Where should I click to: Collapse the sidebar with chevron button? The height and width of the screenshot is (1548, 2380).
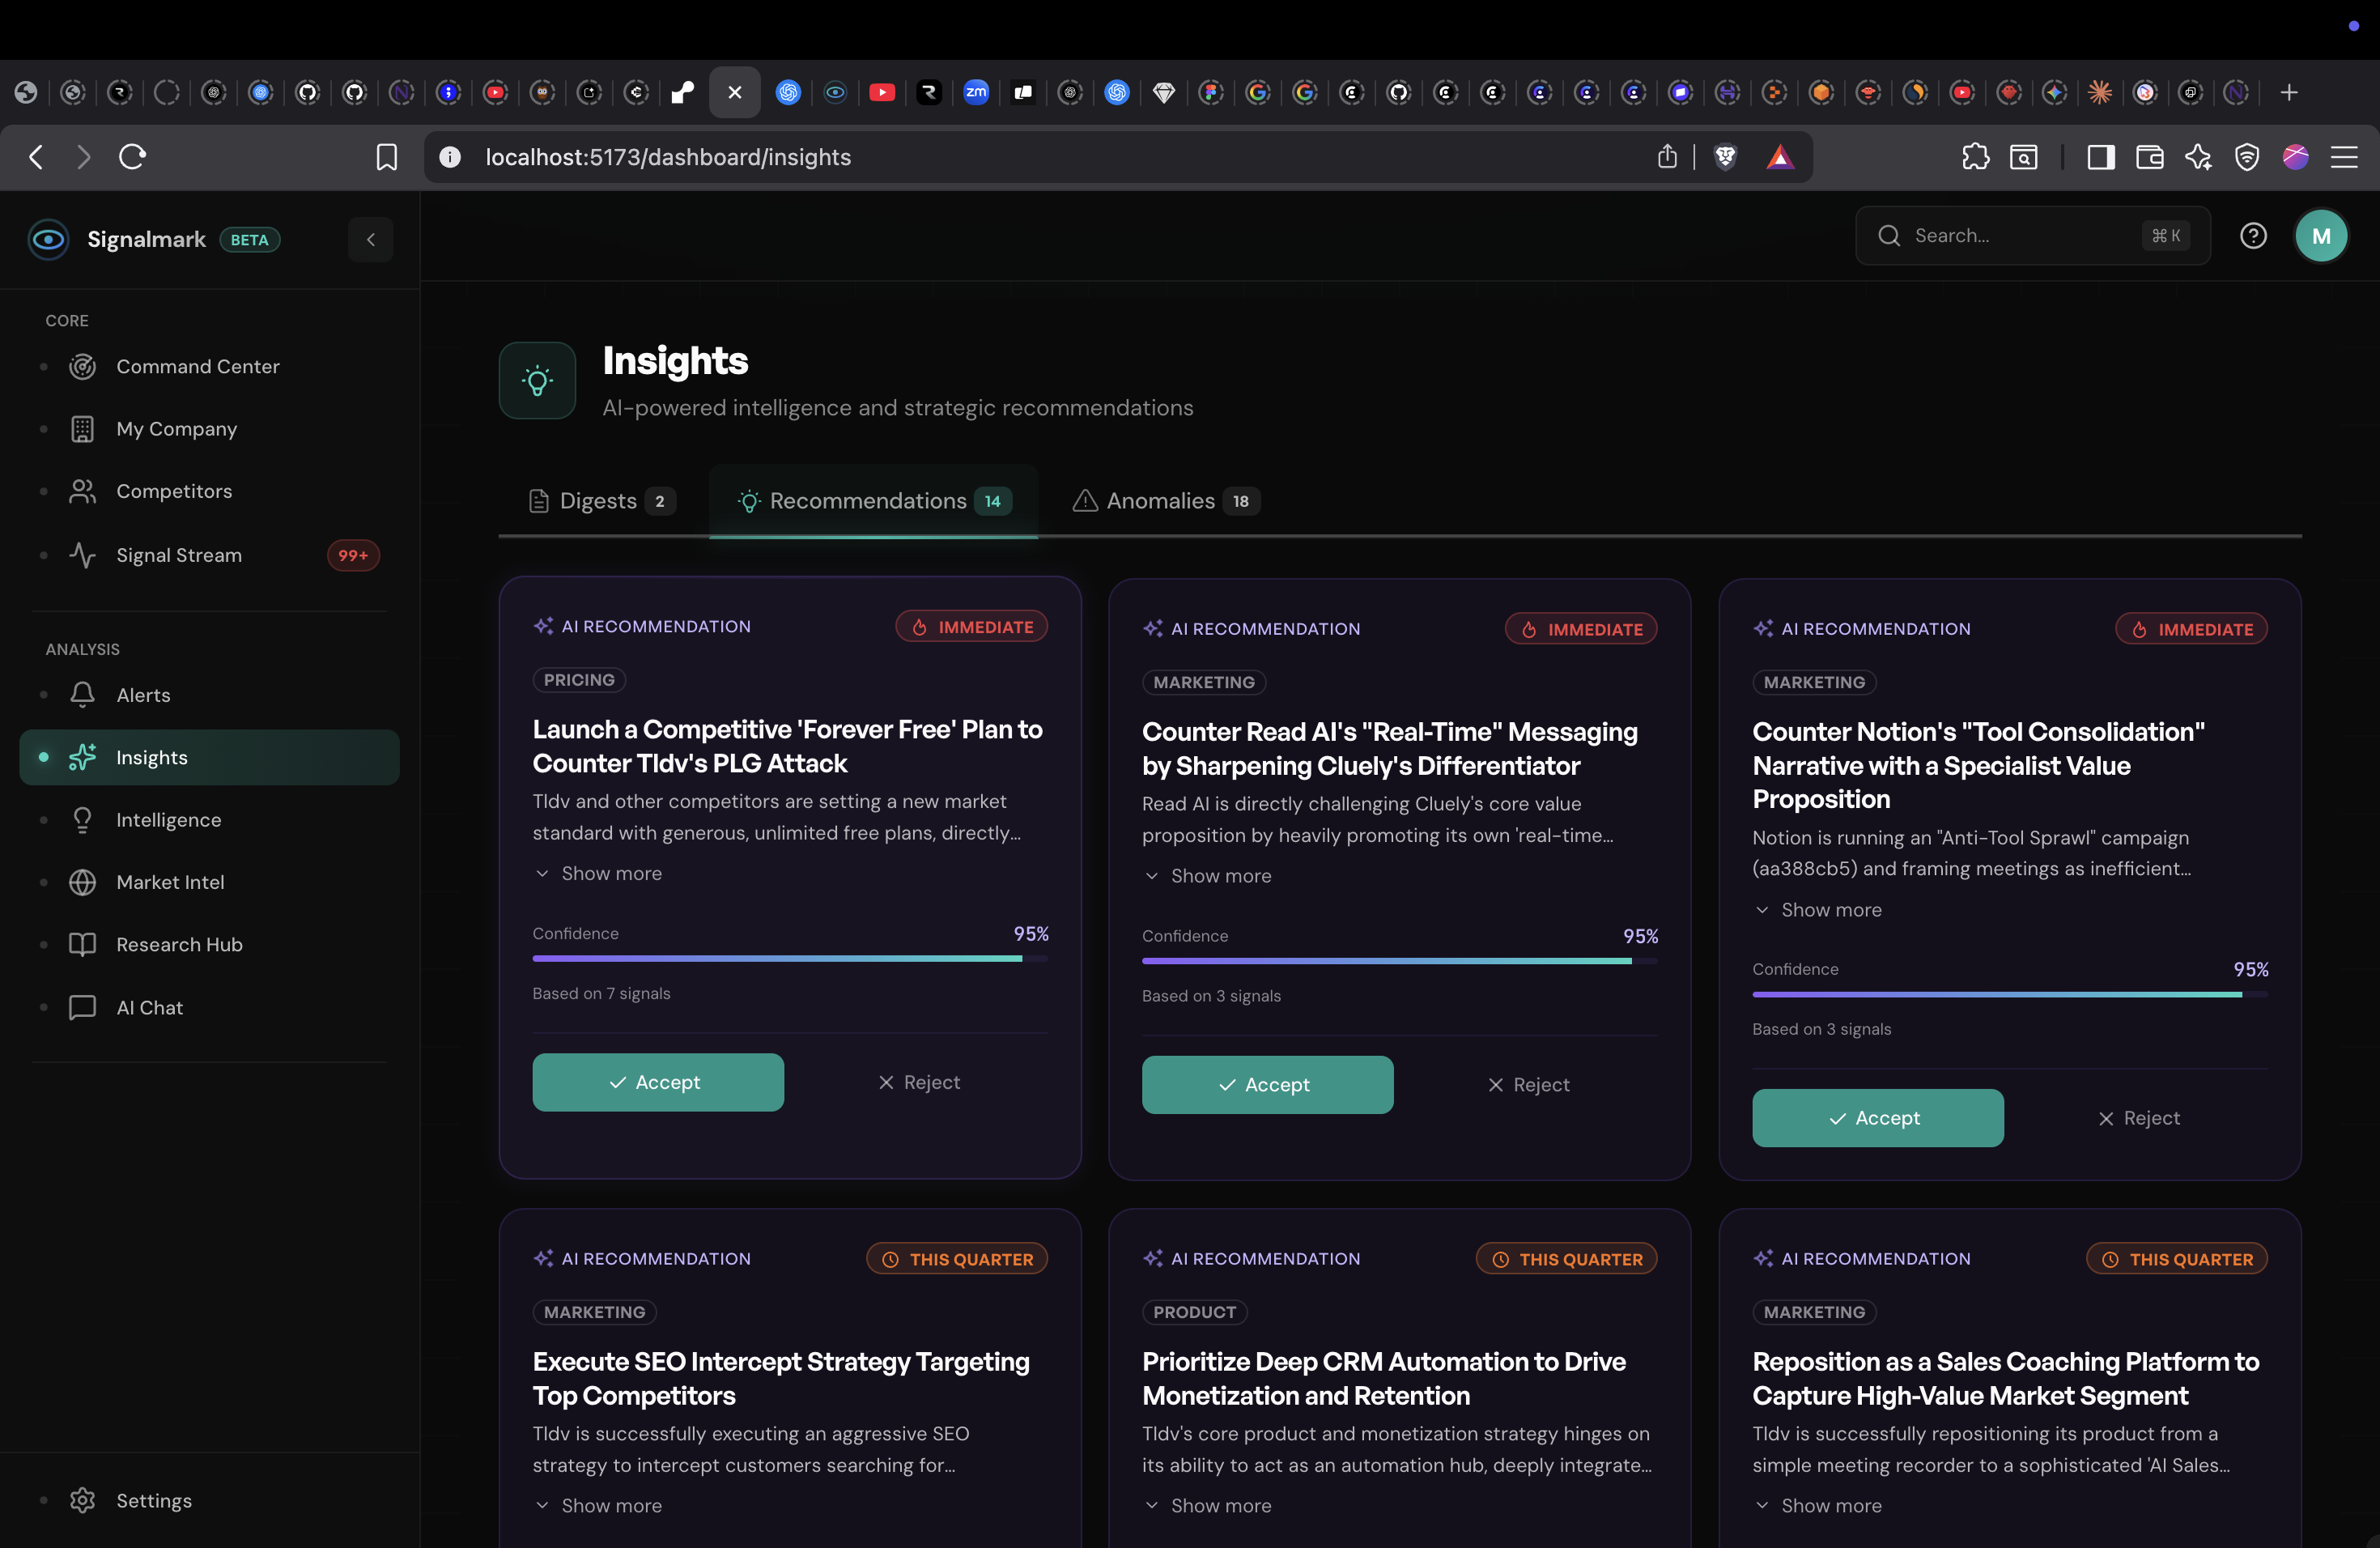point(370,240)
